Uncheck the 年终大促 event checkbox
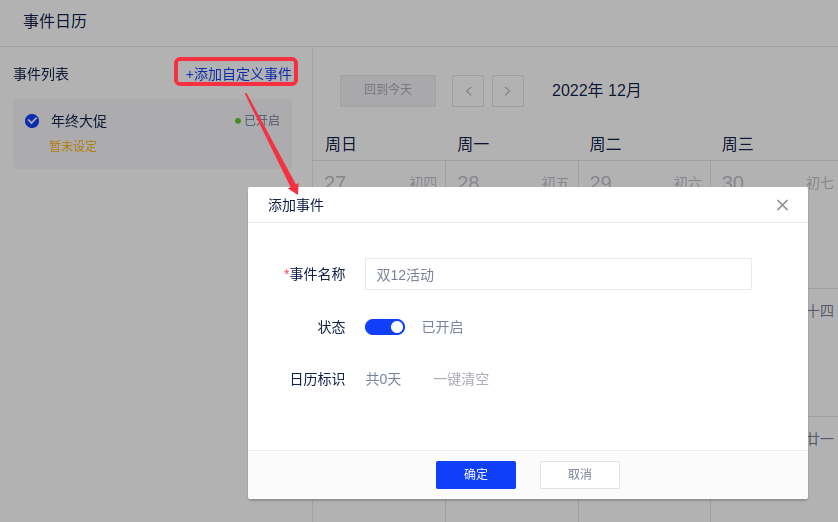The height and width of the screenshot is (522, 838). coord(32,121)
